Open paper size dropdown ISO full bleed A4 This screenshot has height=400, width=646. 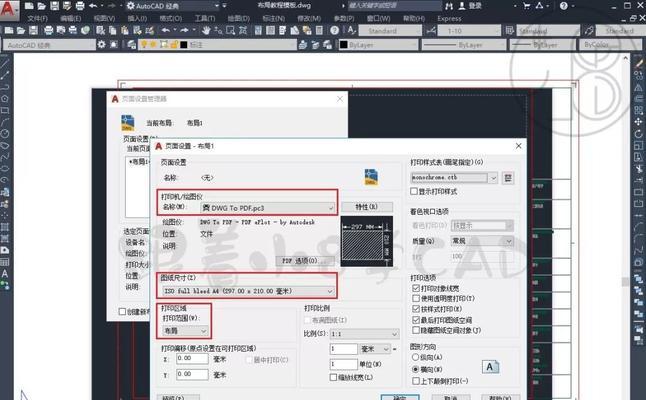(248, 291)
